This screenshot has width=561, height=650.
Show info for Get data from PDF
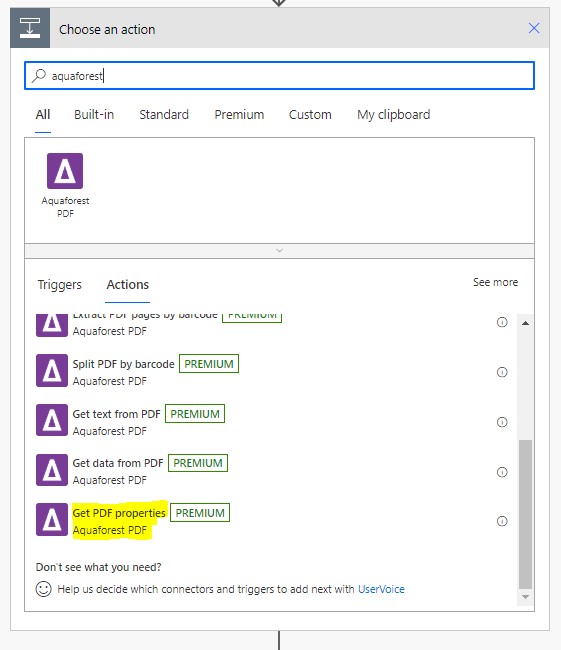[x=502, y=472]
